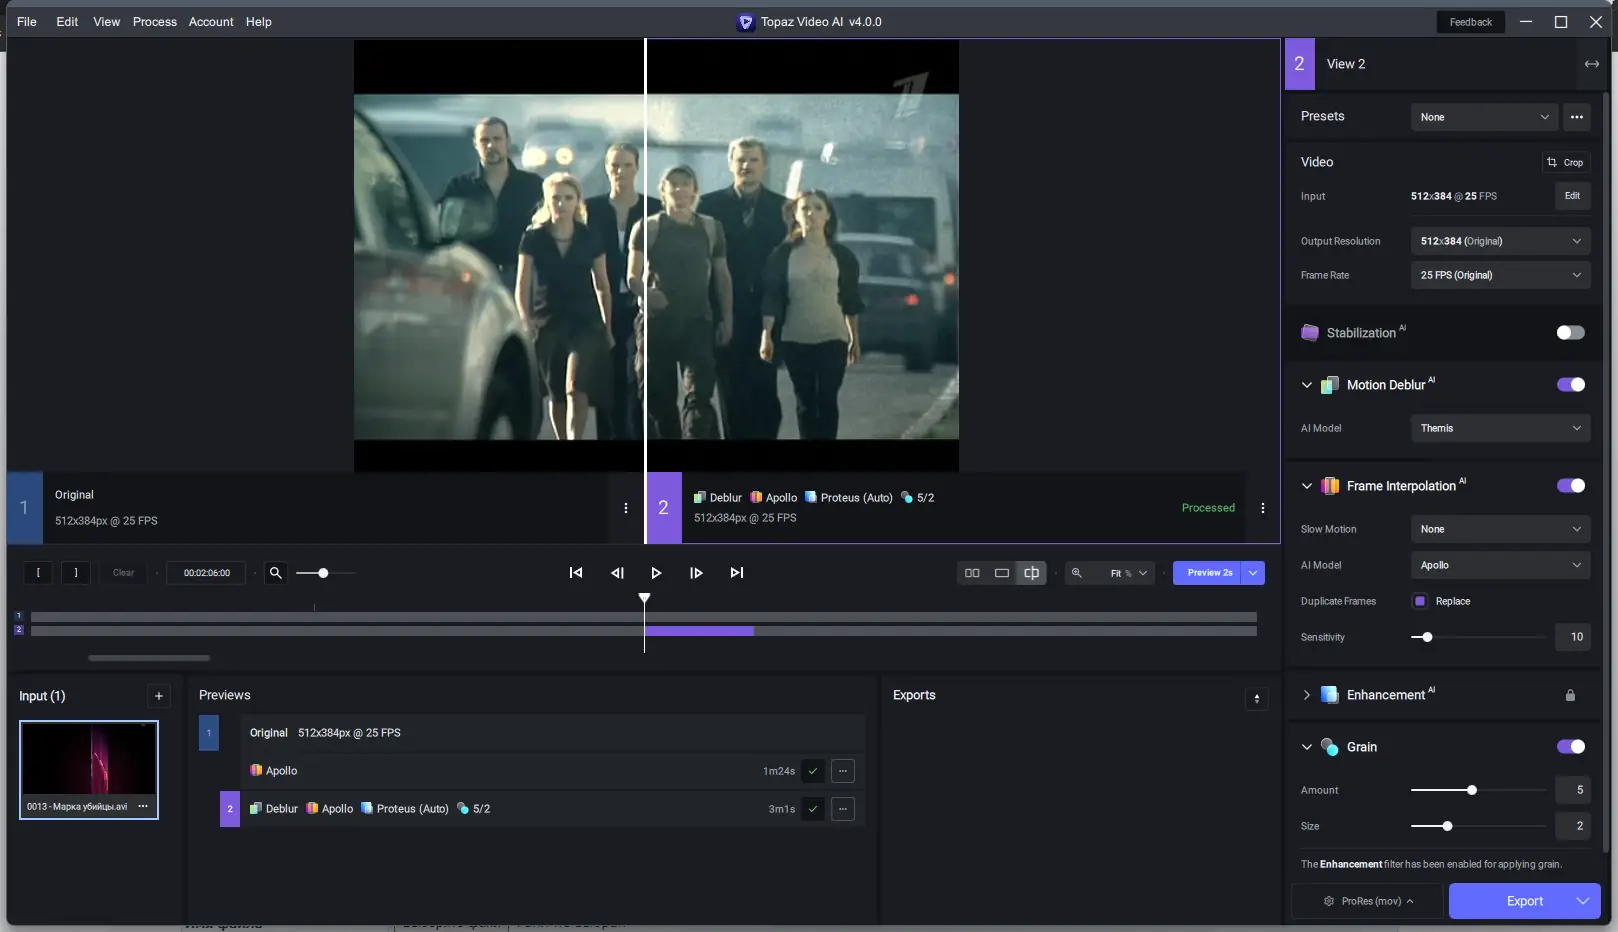Viewport: 1618px width, 932px height.
Task: Open the Themis AI Model dropdown
Action: tap(1500, 428)
